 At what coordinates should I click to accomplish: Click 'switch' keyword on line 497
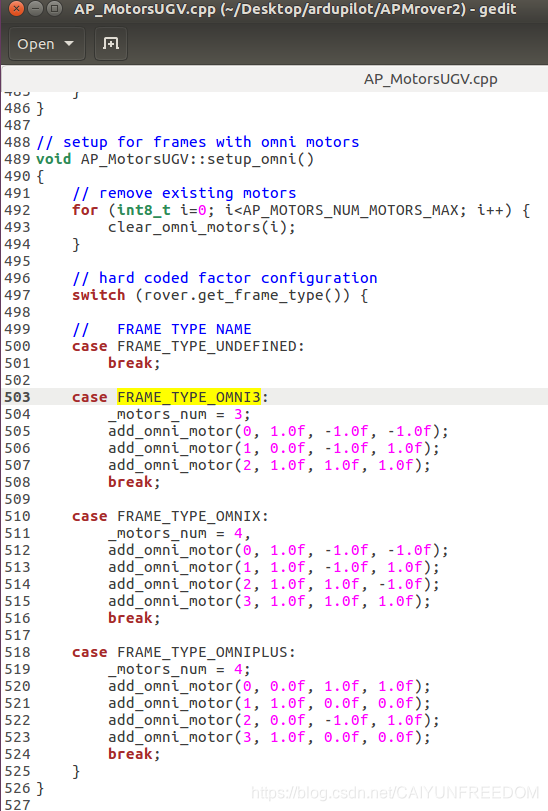point(99,295)
